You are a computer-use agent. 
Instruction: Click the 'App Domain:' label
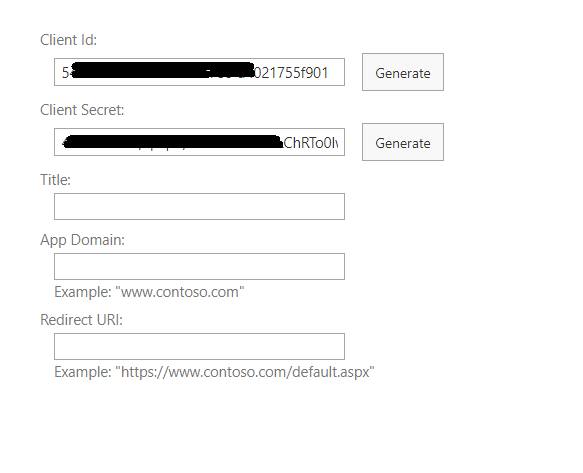point(83,240)
